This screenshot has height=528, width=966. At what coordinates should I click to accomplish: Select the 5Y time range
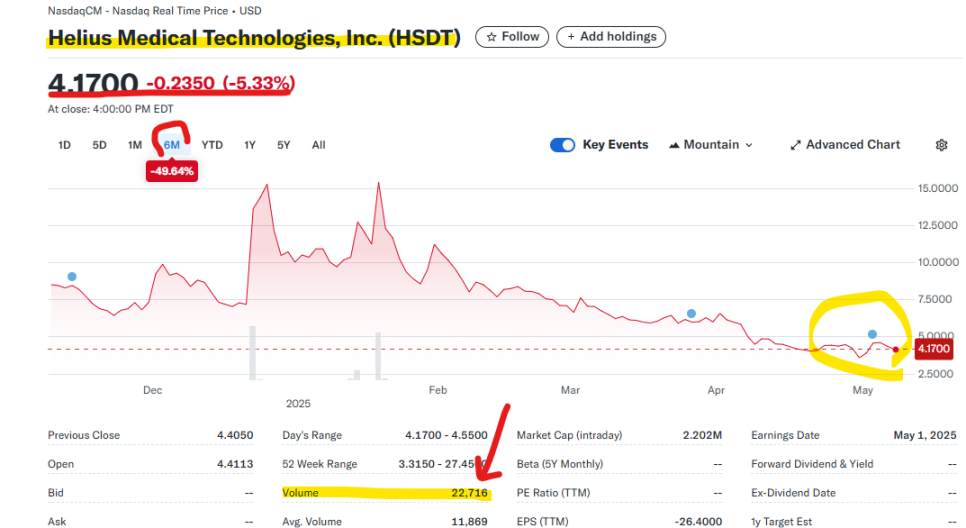(x=283, y=145)
